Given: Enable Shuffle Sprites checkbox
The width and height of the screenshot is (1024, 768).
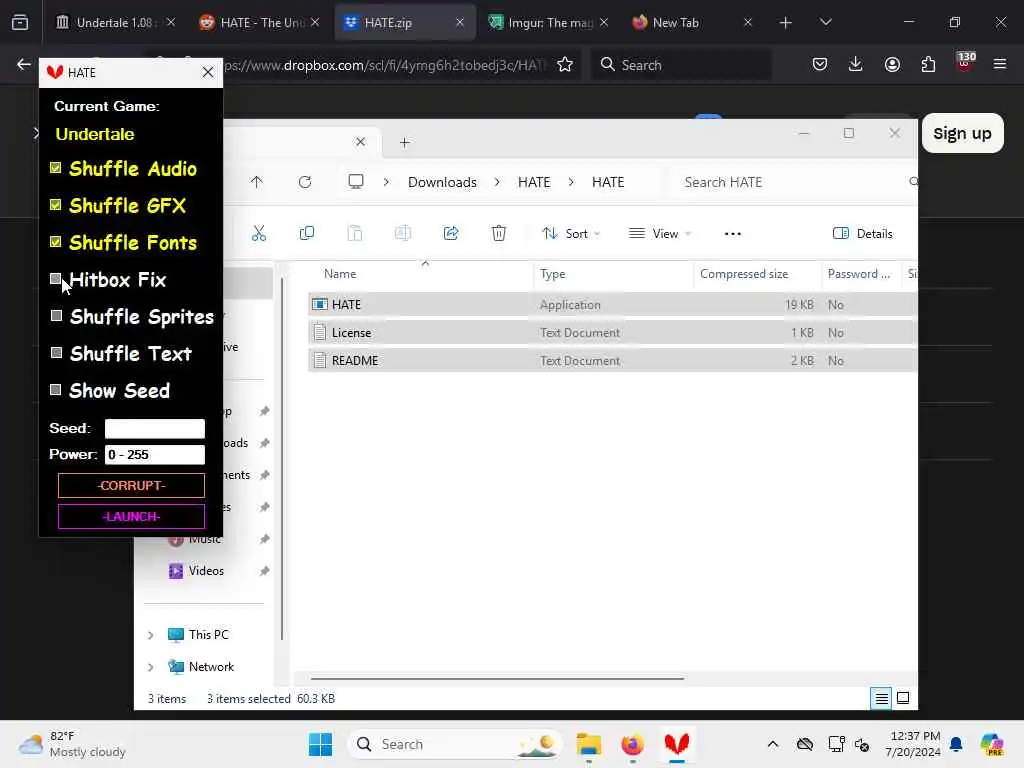Looking at the screenshot, I should (x=56, y=316).
